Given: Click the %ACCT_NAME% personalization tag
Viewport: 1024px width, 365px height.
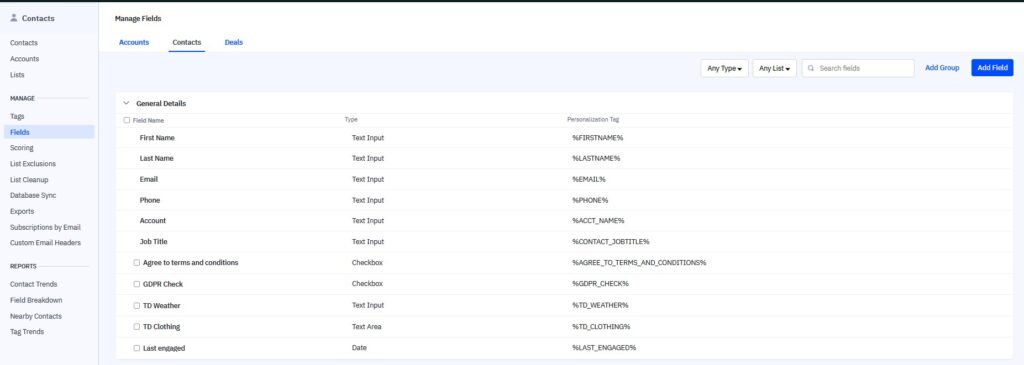Looking at the screenshot, I should (x=598, y=221).
